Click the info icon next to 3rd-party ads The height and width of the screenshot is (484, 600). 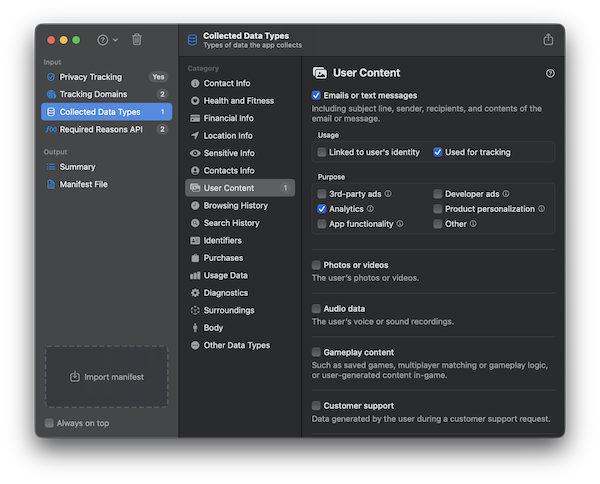tap(388, 194)
